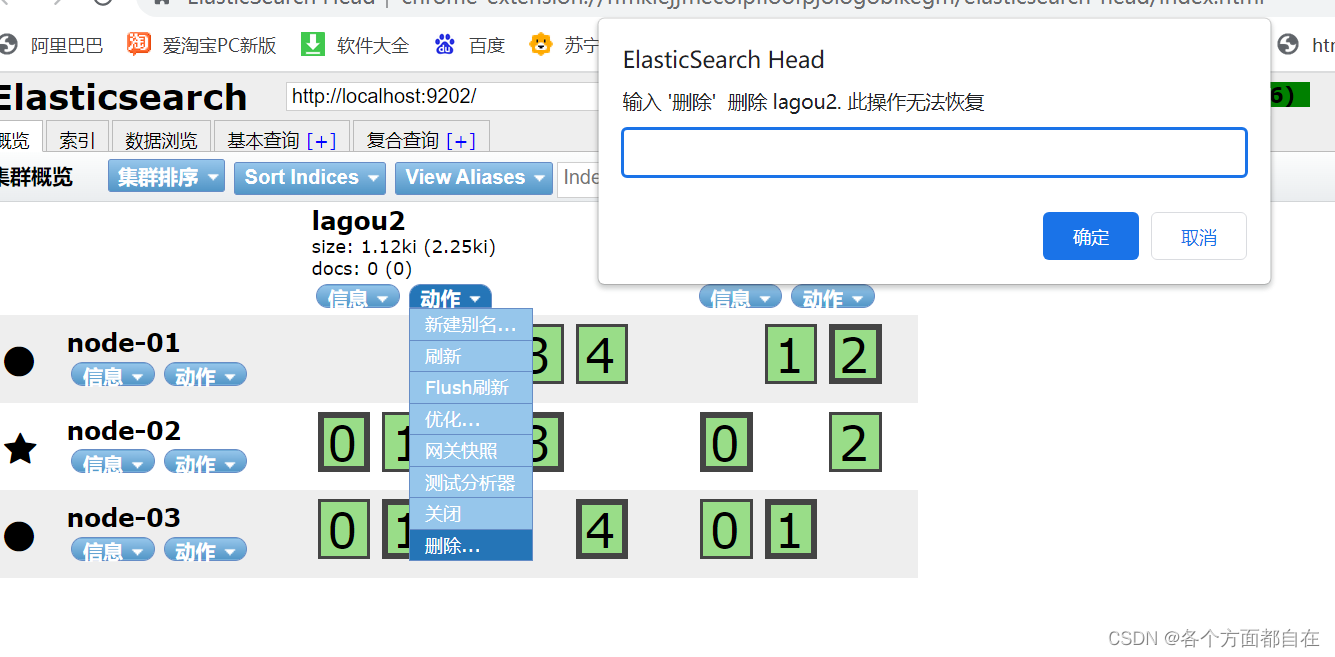Expand the 动作 dropdown for node-02

(x=205, y=462)
